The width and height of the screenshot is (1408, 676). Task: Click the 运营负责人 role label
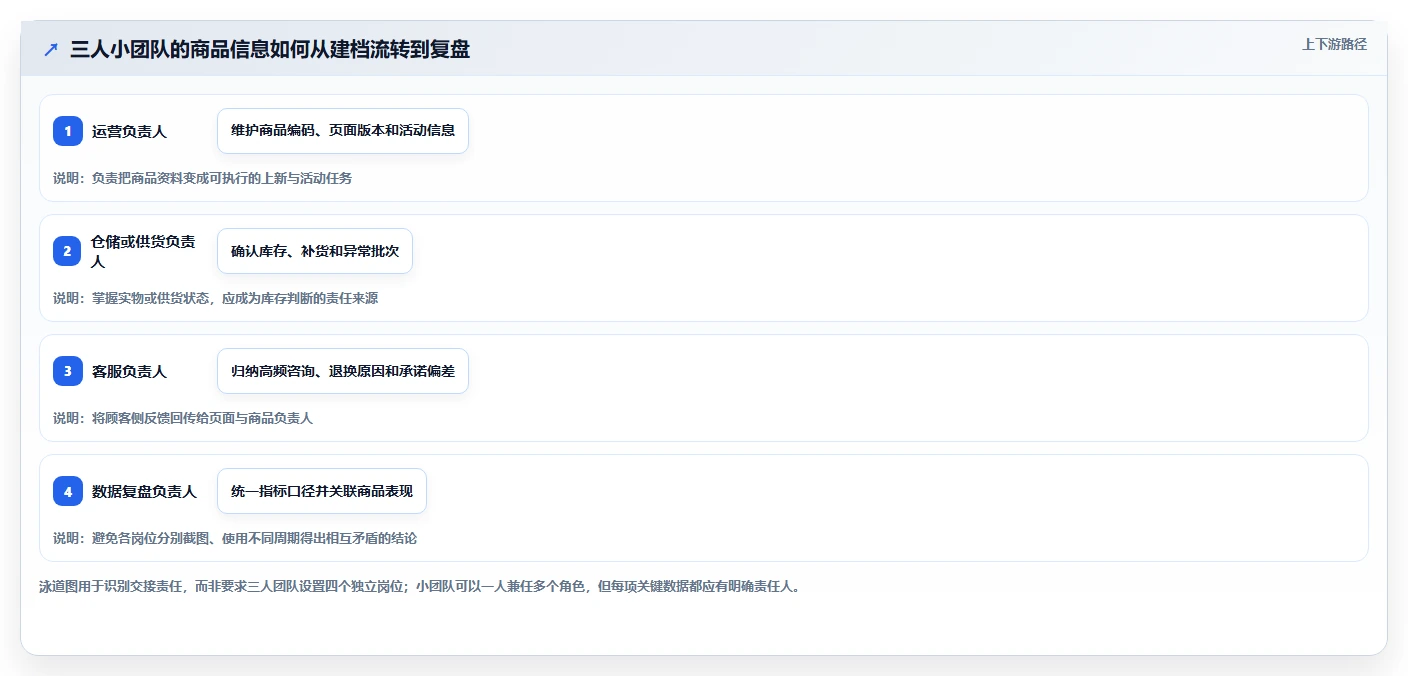129,131
